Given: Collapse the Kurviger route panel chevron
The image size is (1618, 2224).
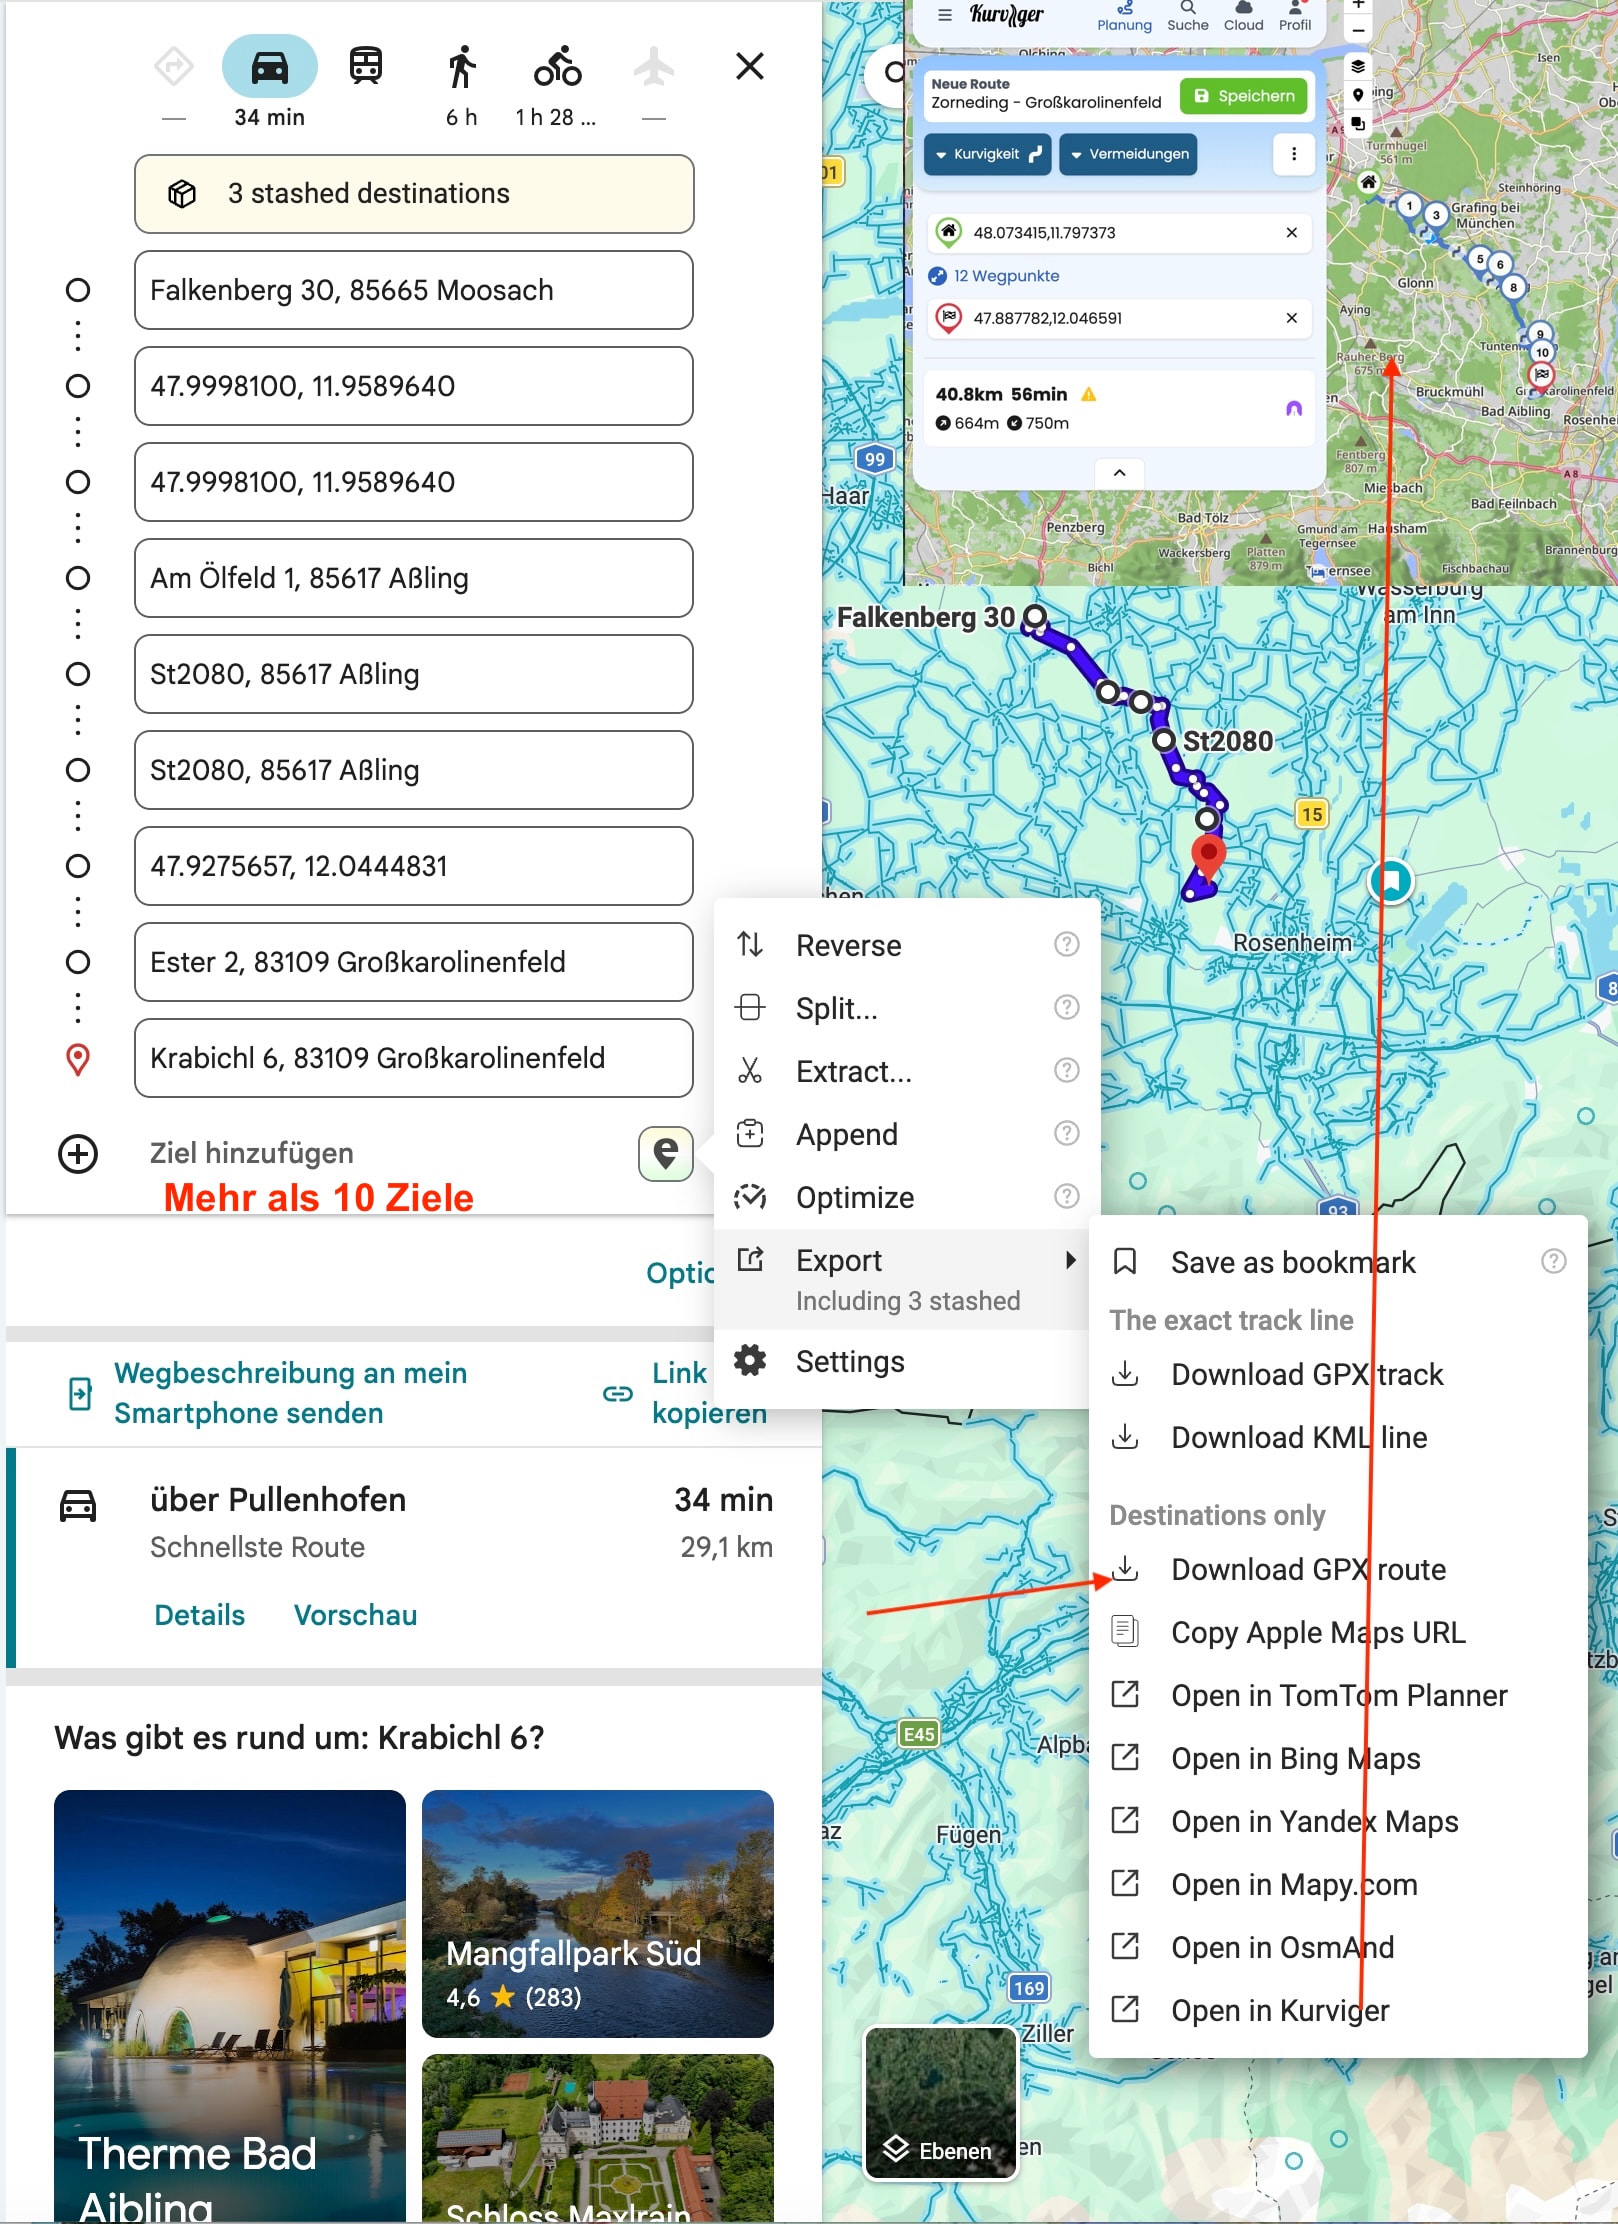Looking at the screenshot, I should coord(1119,473).
